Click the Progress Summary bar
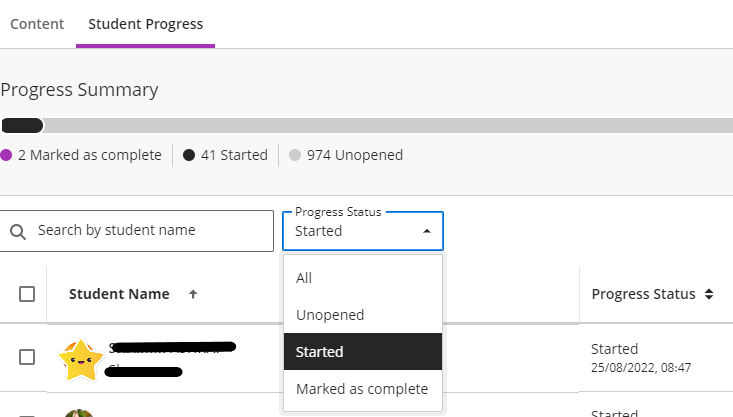The height and width of the screenshot is (417, 733). coord(366,126)
